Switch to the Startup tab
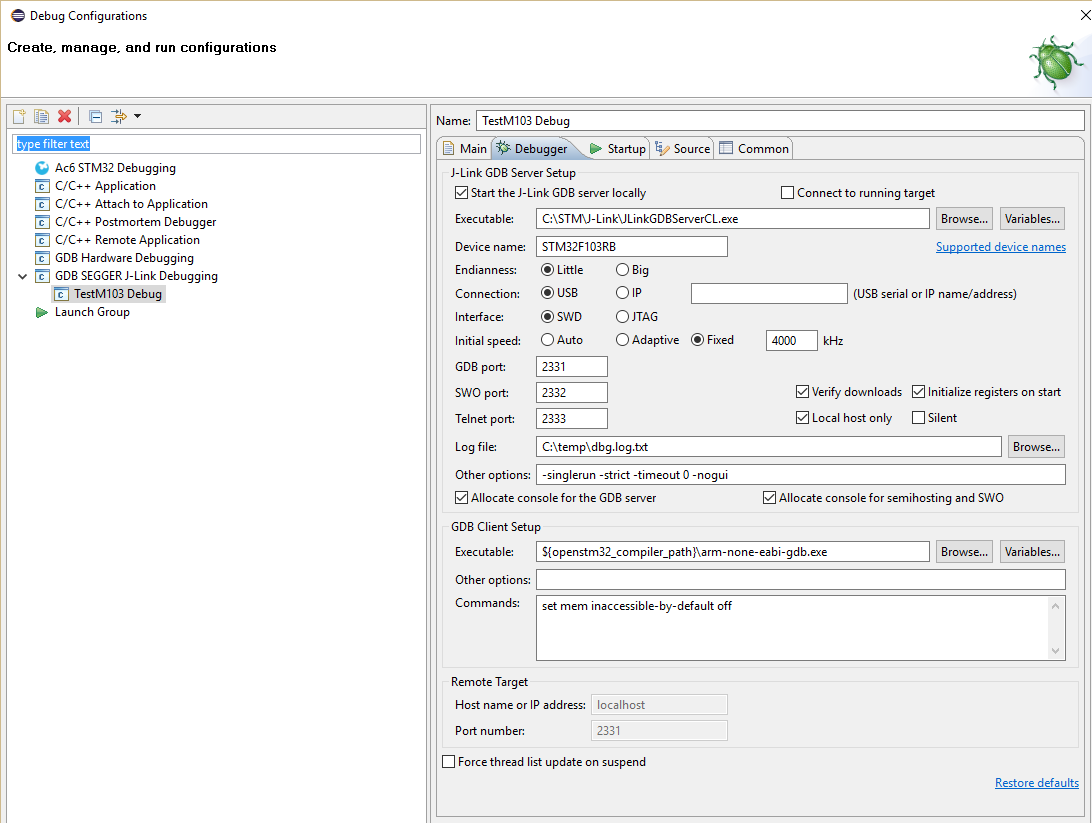This screenshot has width=1092, height=823. click(x=617, y=148)
